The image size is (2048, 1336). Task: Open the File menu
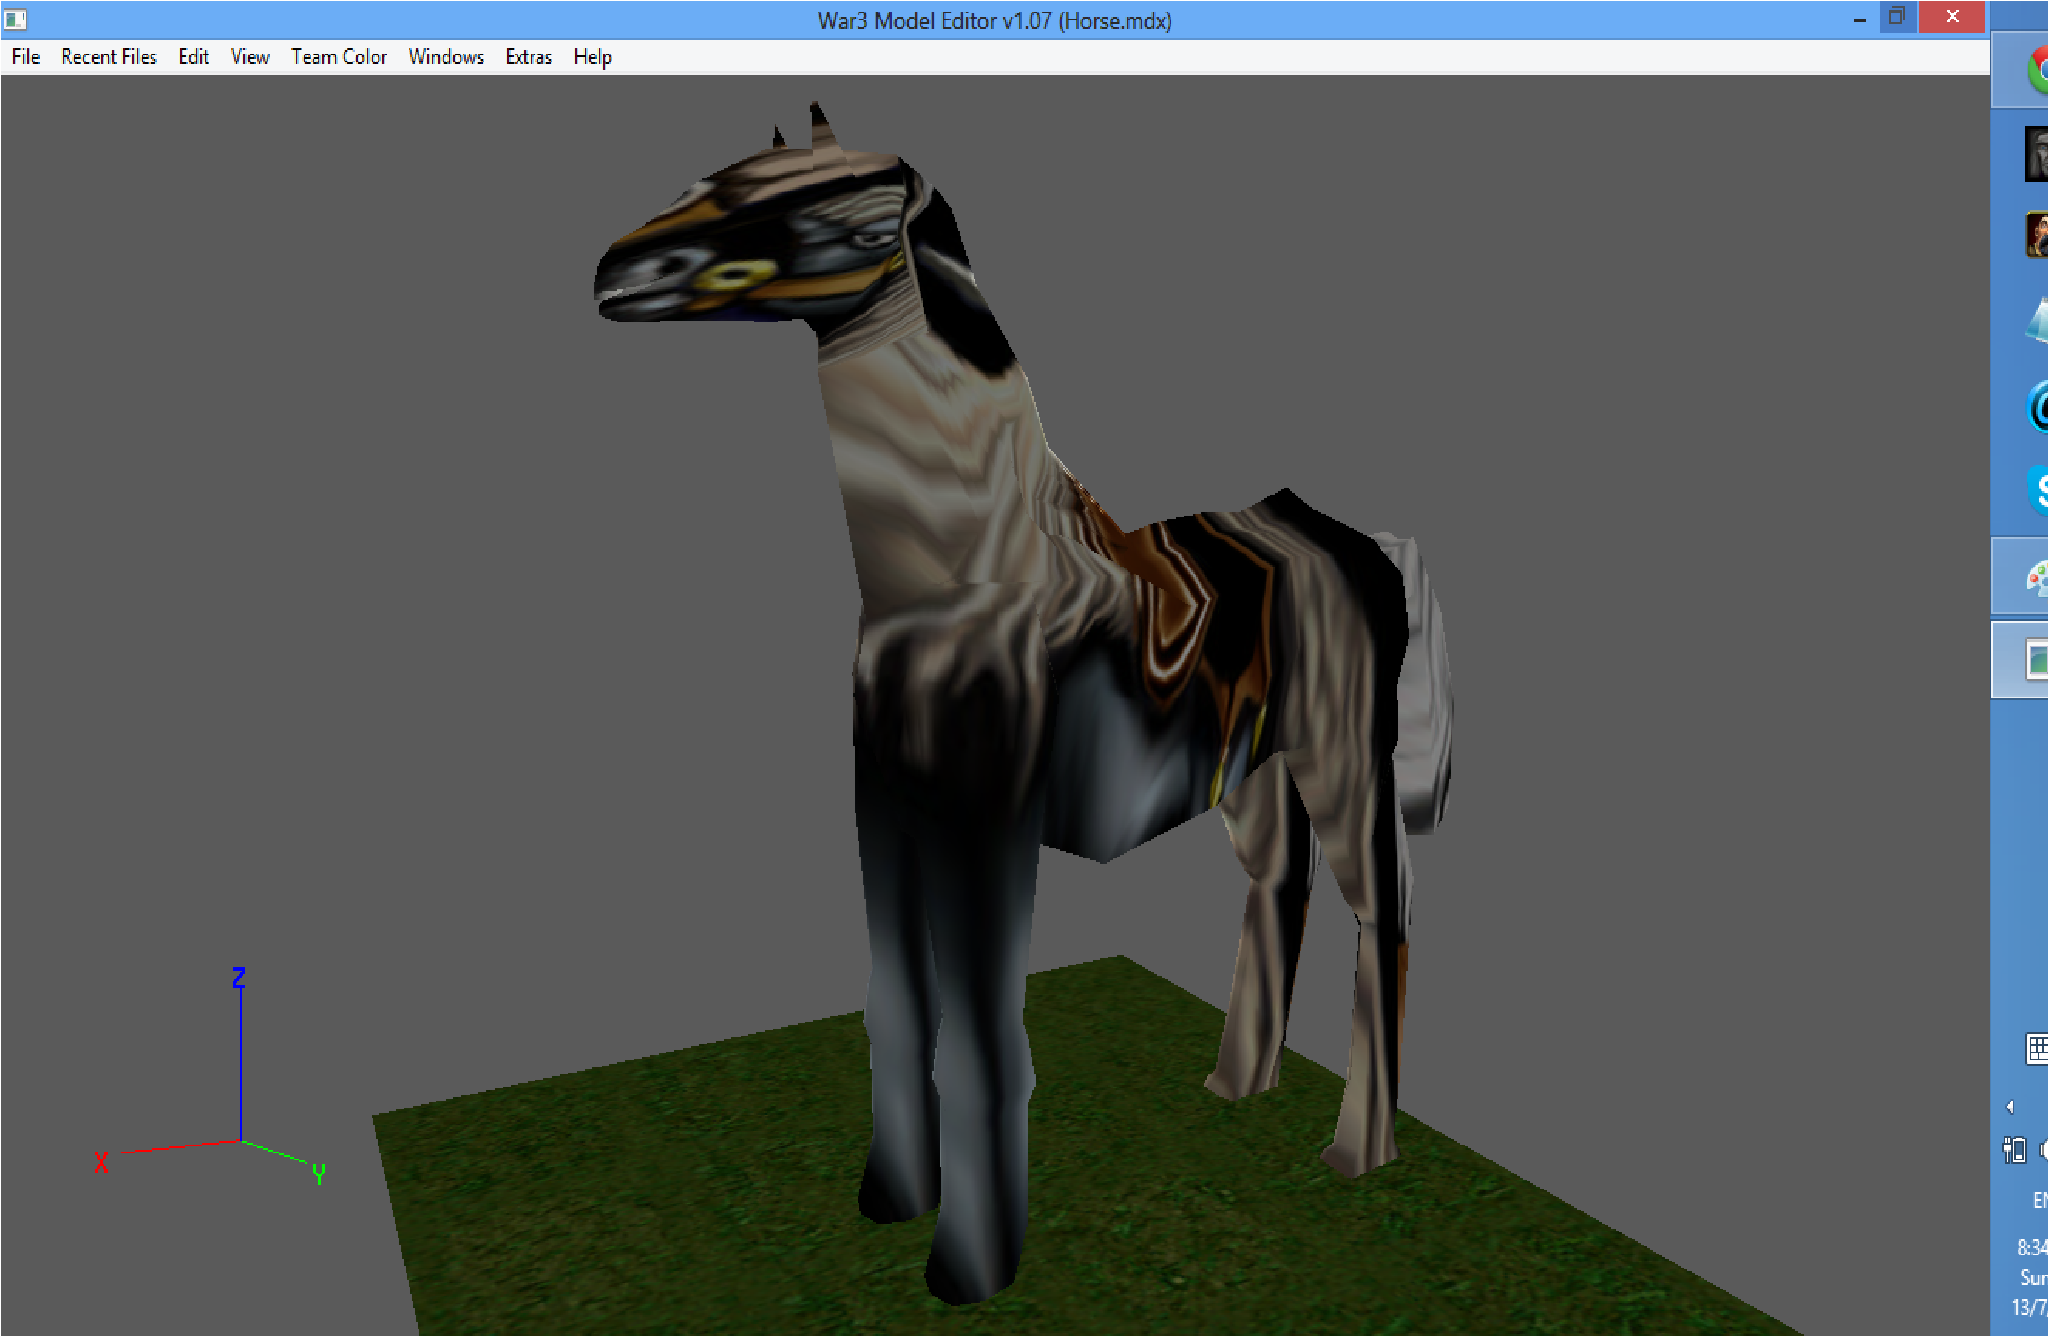[x=26, y=57]
